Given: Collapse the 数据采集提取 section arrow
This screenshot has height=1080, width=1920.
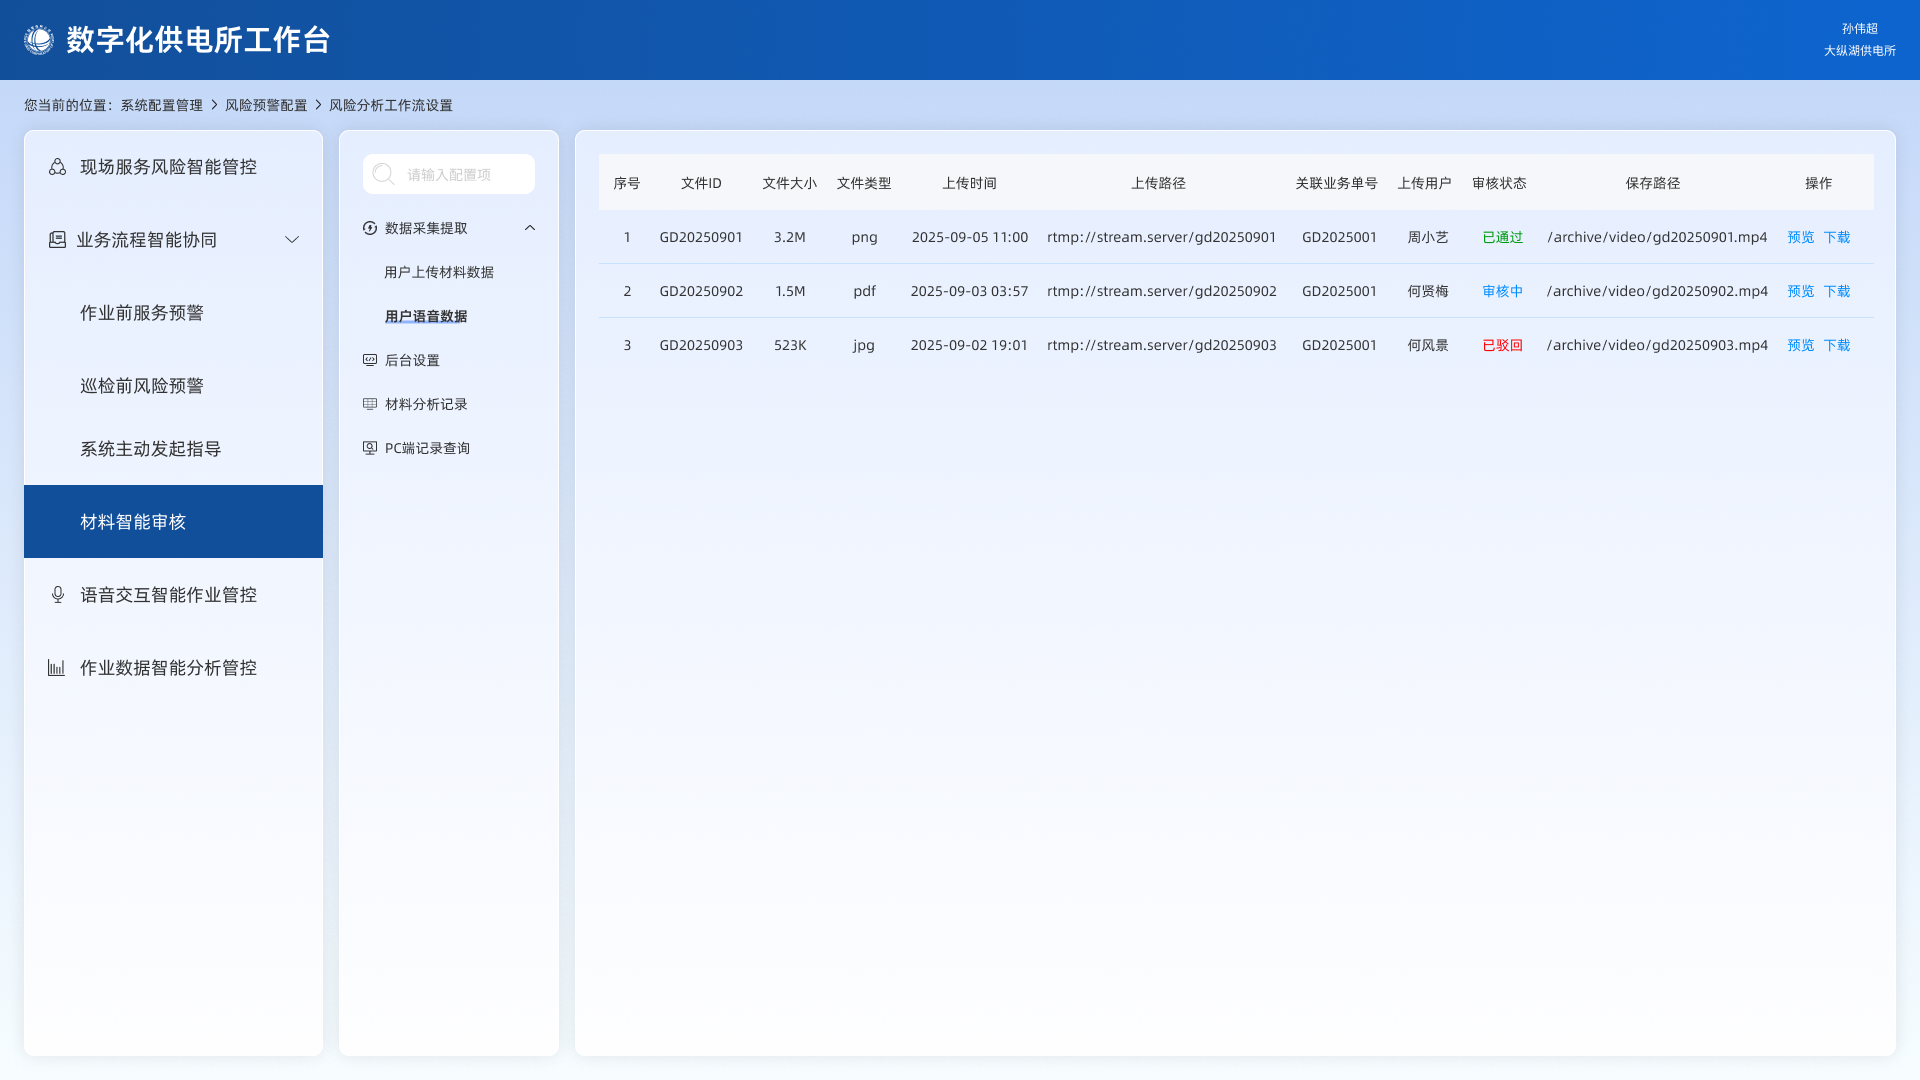Looking at the screenshot, I should pos(530,228).
